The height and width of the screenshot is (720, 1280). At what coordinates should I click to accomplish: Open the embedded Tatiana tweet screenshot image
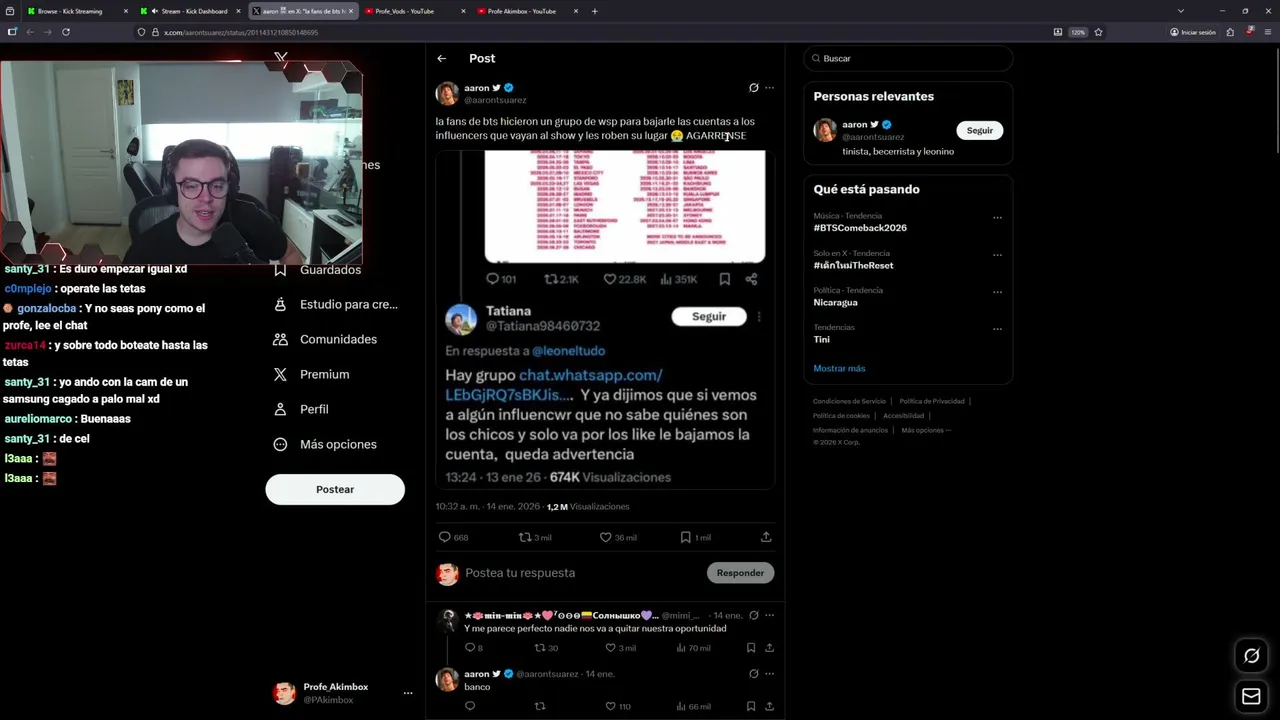(605, 320)
